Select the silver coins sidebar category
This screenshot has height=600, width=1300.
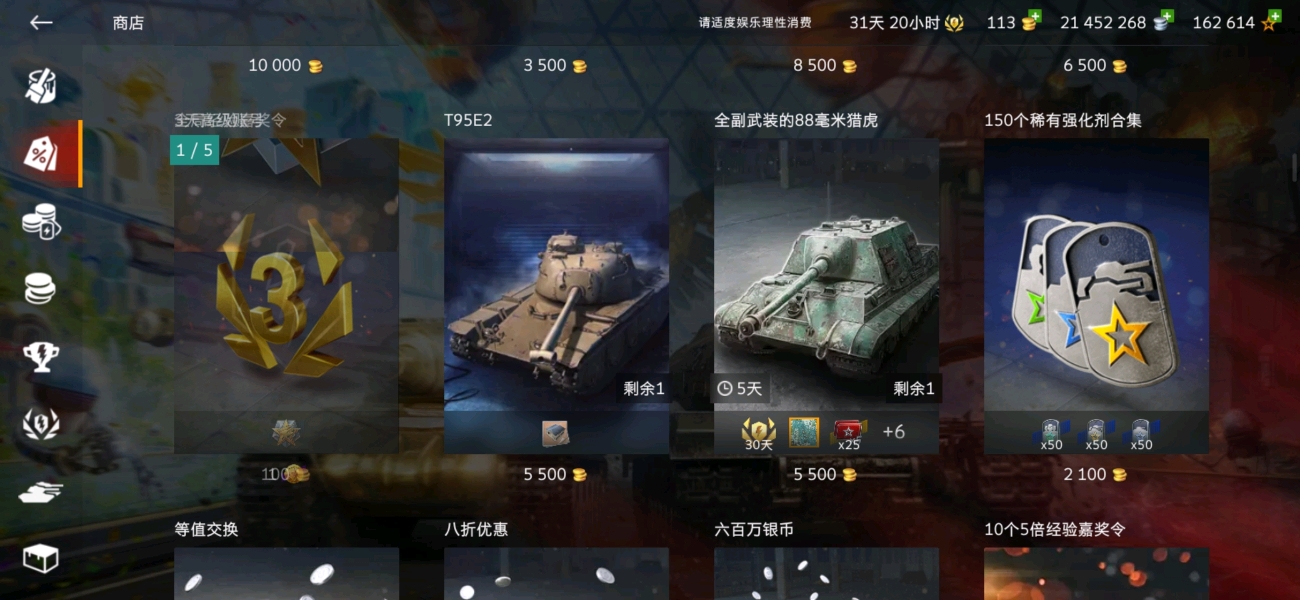coord(41,289)
